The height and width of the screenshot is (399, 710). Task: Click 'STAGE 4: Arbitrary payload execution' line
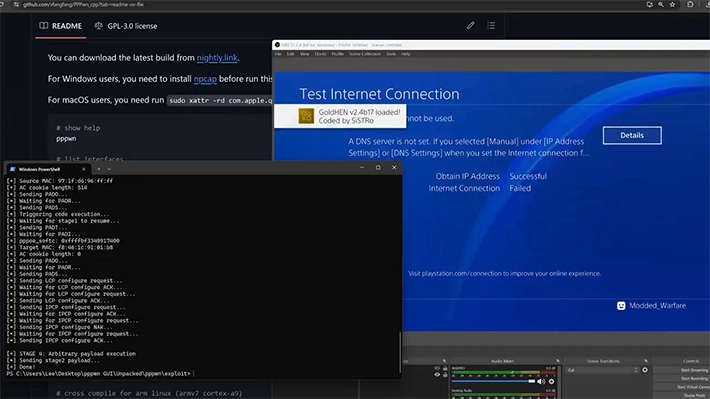point(71,354)
